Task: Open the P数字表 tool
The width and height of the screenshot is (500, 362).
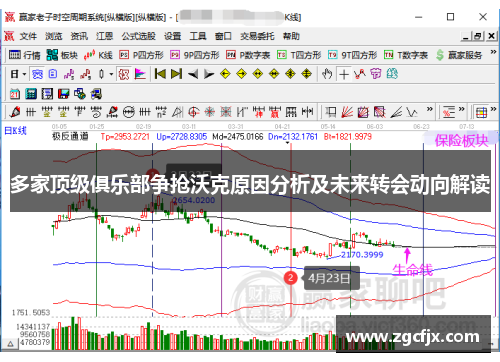Action: pos(248,55)
